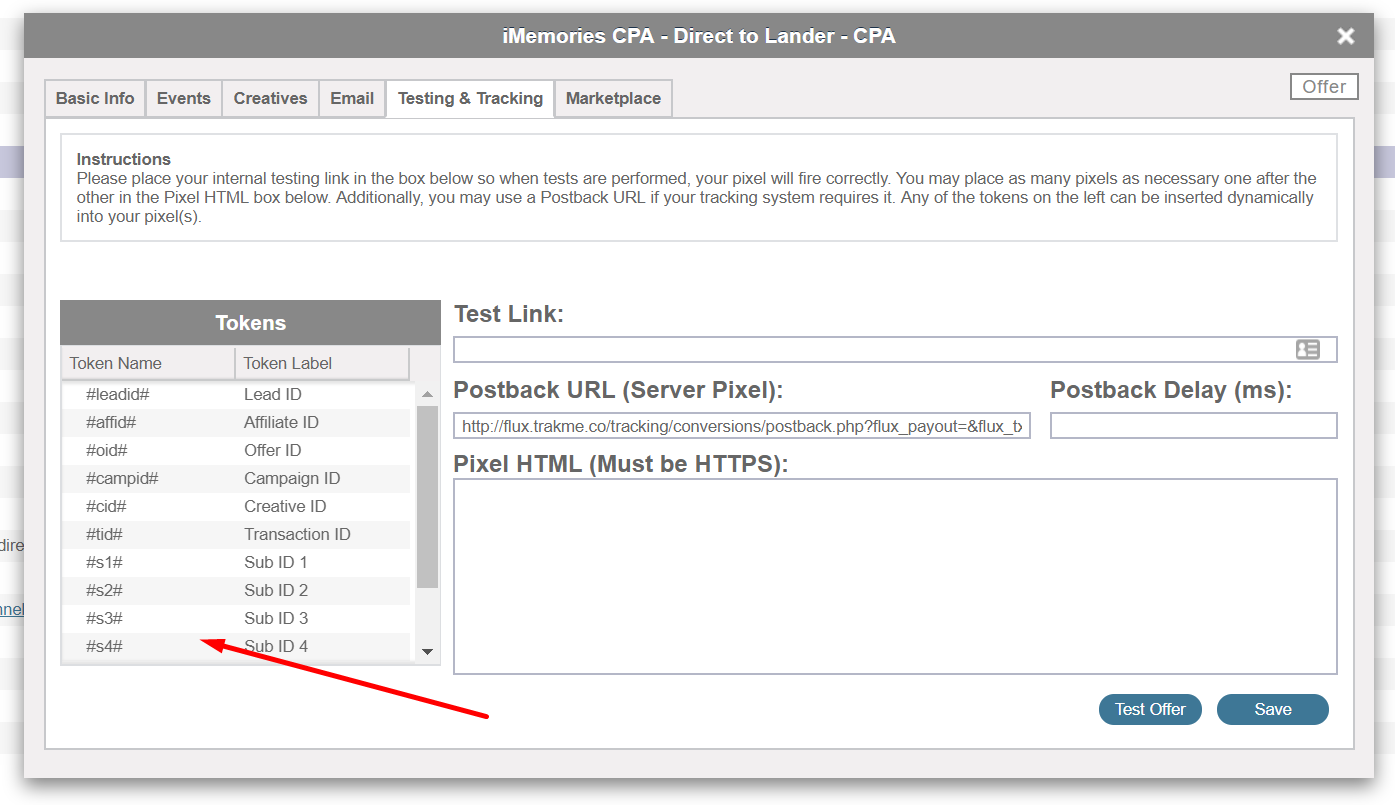Select the #campid# token
Viewport: 1395px width, 805px height.
pos(122,478)
